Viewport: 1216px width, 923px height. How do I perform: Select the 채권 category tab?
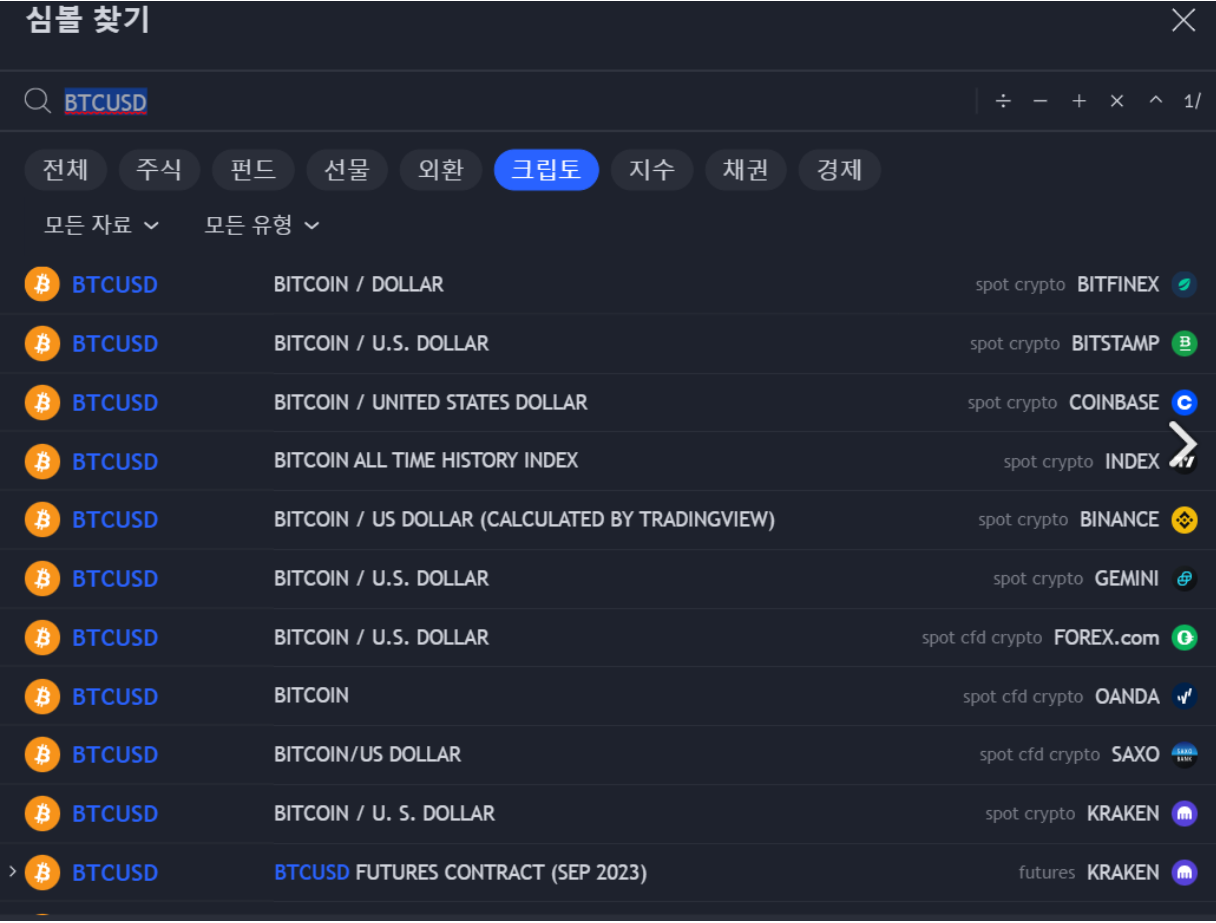pyautogui.click(x=746, y=170)
